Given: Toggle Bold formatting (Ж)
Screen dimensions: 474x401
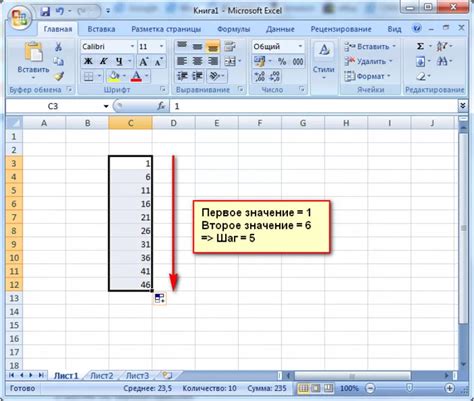Looking at the screenshot, I should click(88, 61).
